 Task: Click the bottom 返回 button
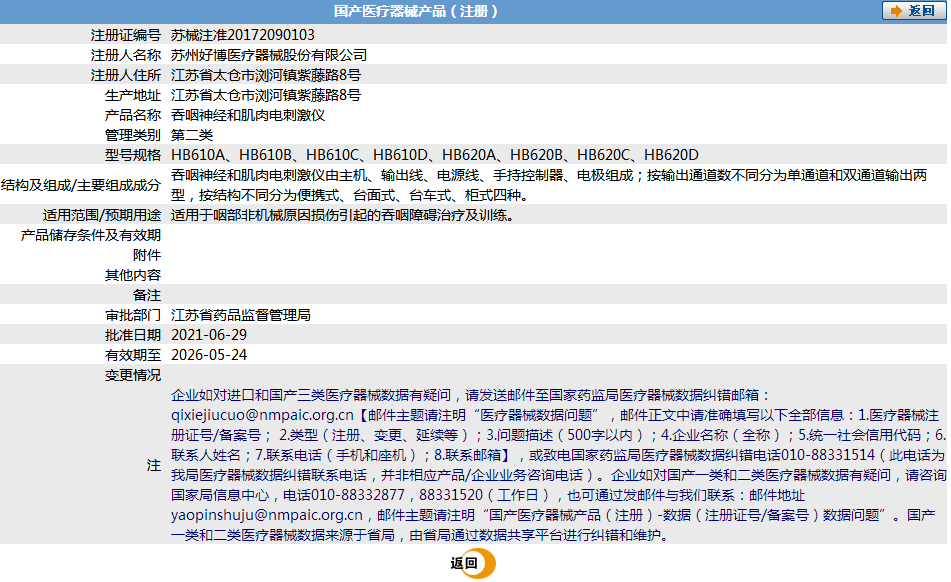(473, 563)
